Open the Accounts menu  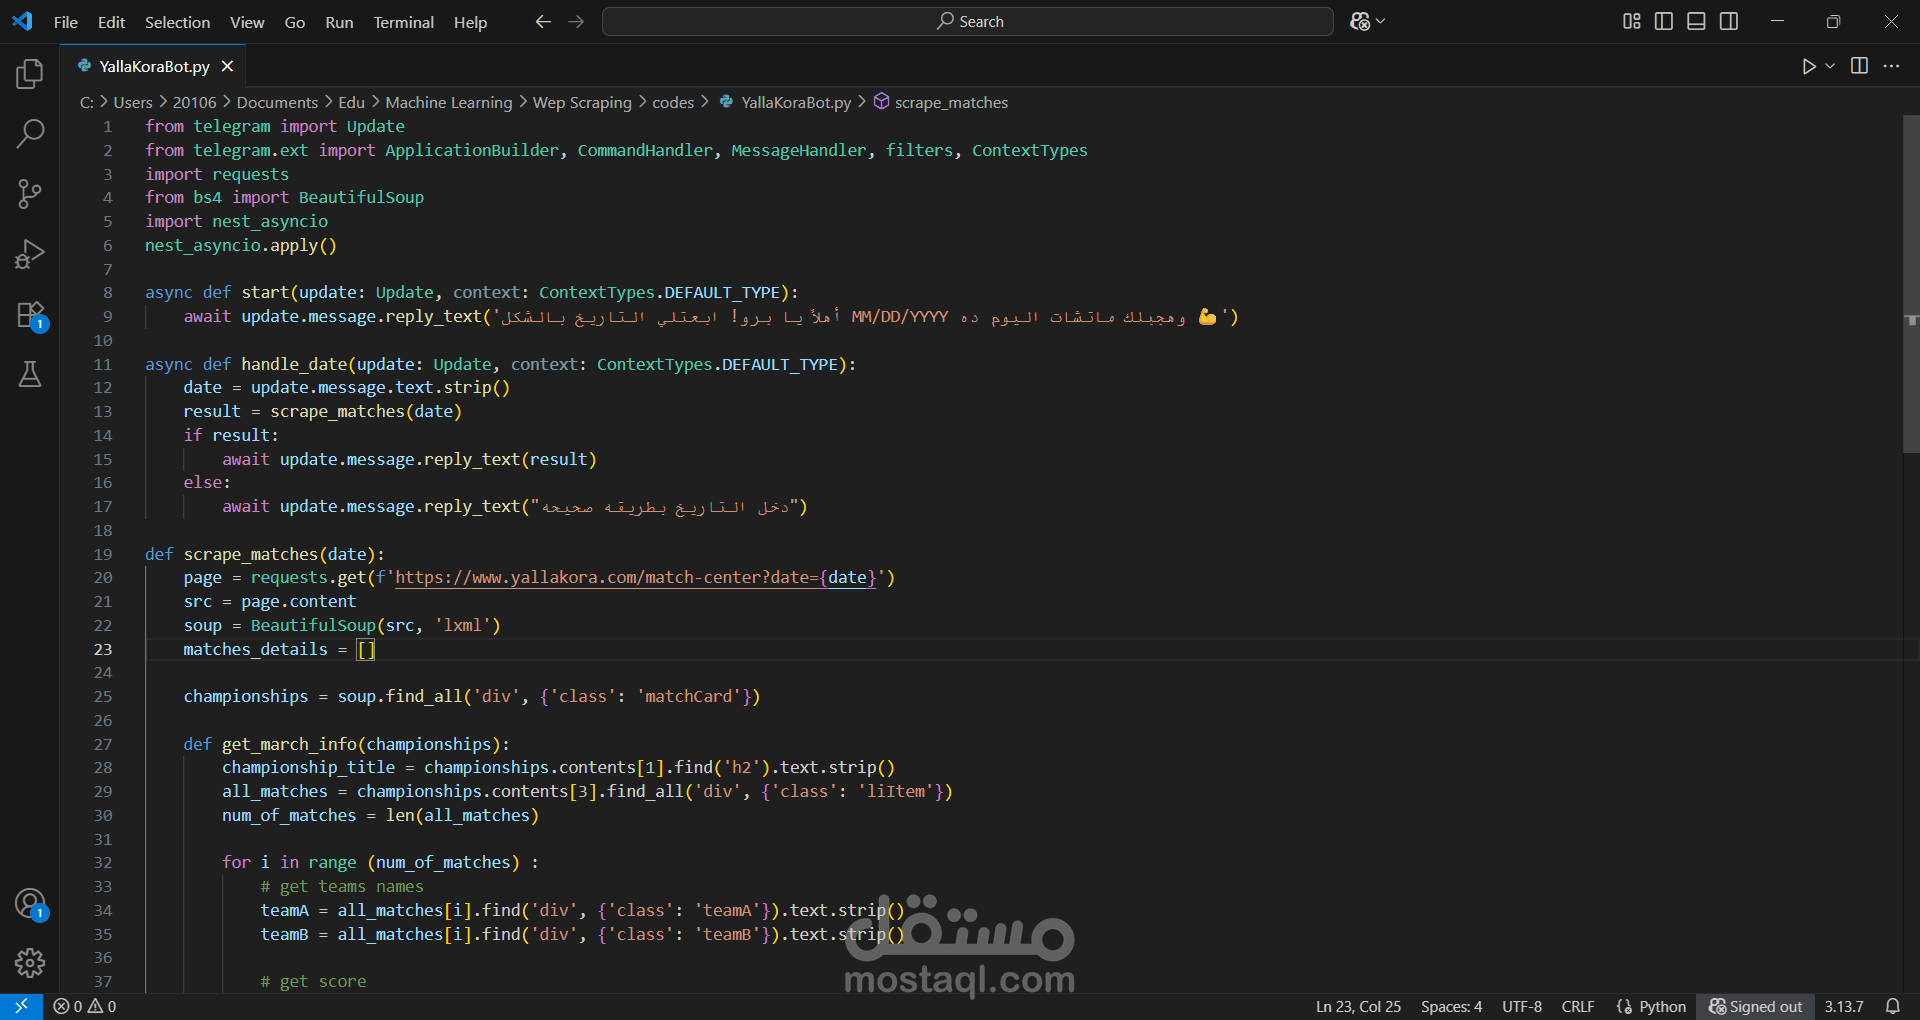30,904
